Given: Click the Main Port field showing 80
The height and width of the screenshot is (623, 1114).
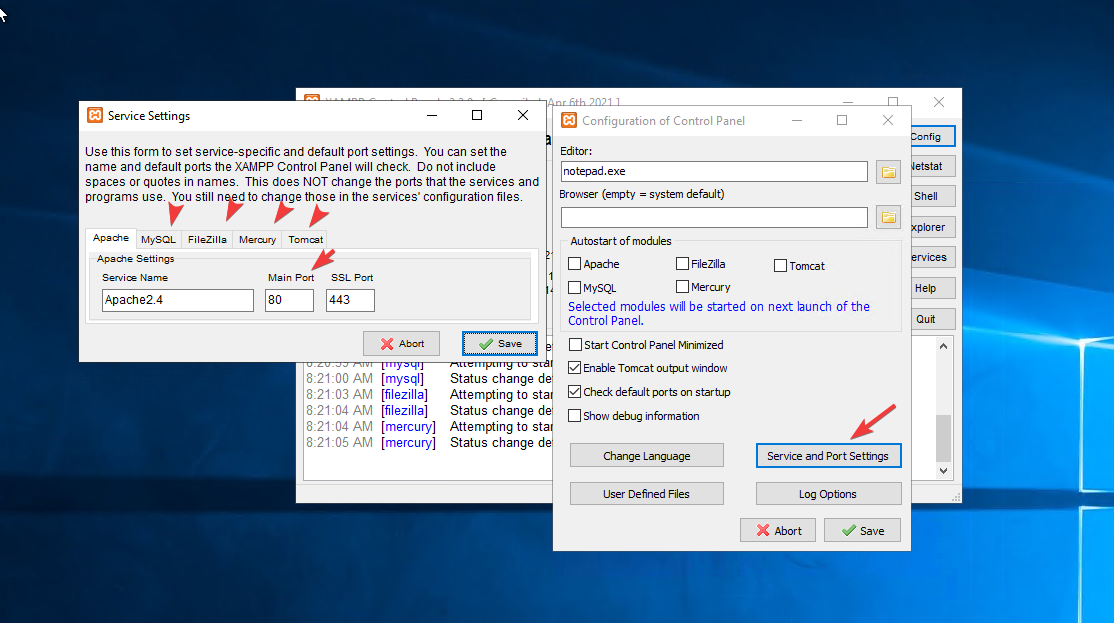Looking at the screenshot, I should tap(289, 300).
